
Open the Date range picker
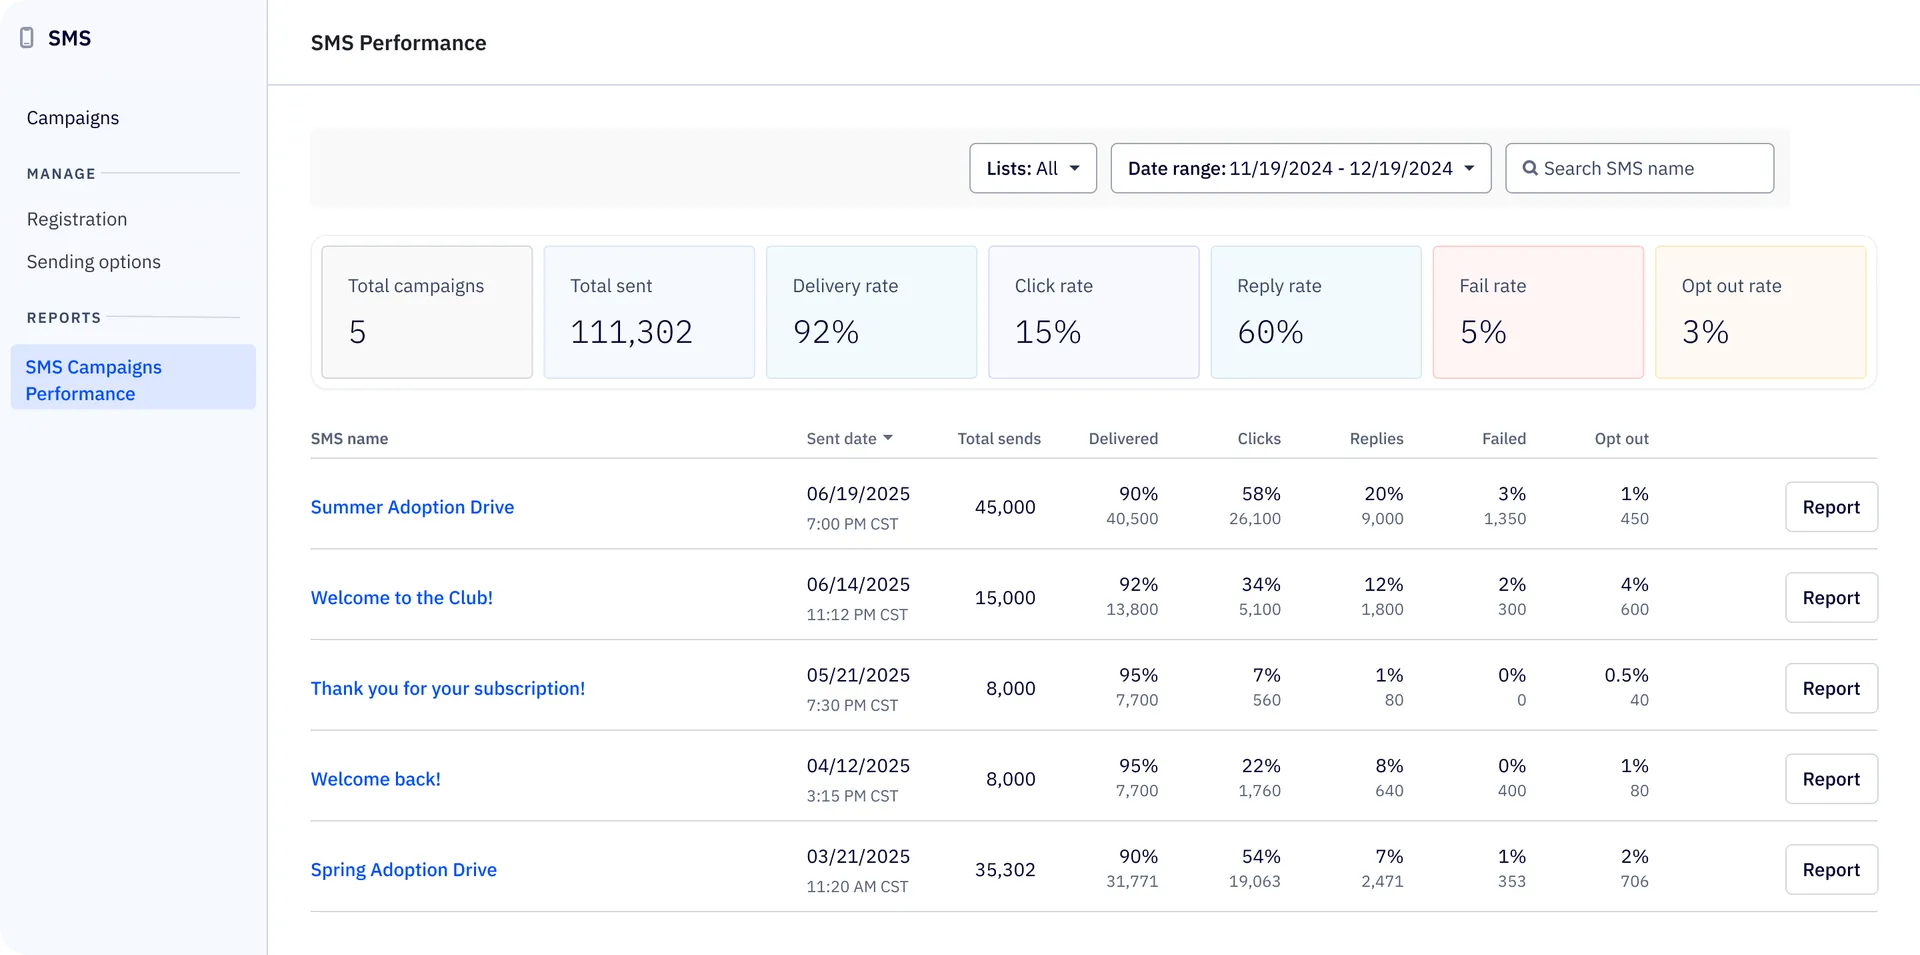coord(1300,168)
